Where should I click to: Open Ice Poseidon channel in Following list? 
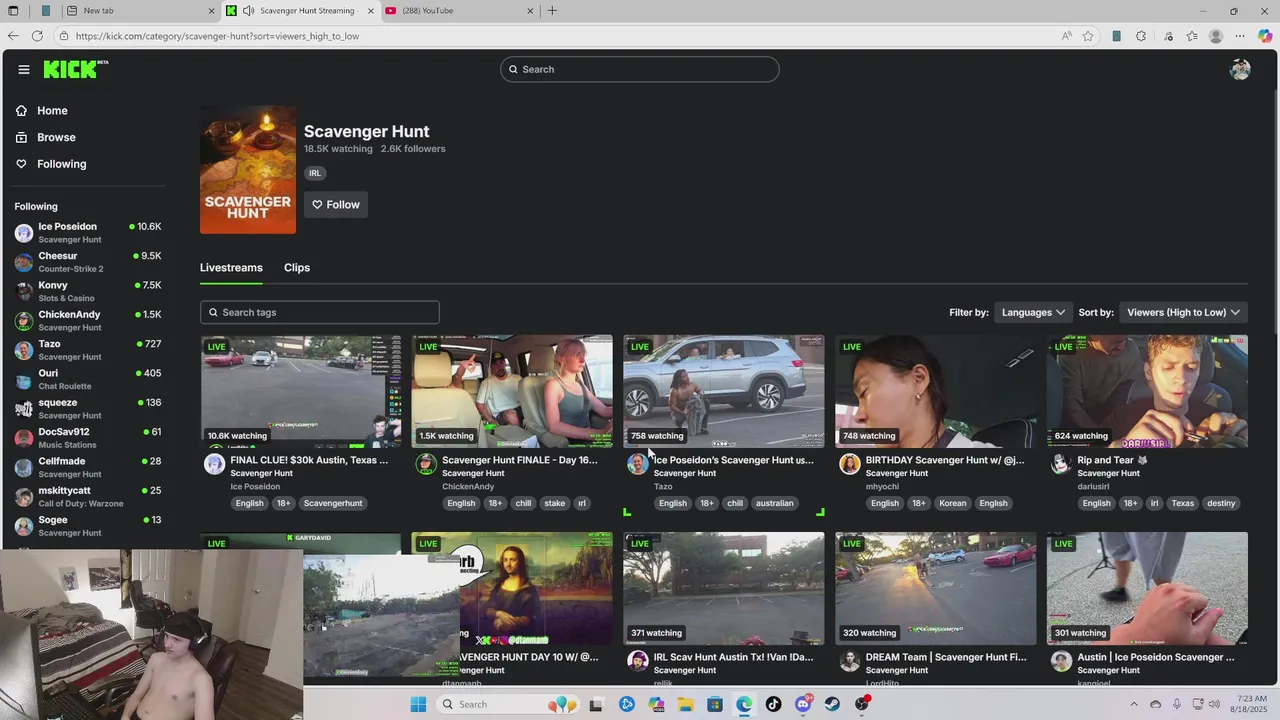point(88,232)
